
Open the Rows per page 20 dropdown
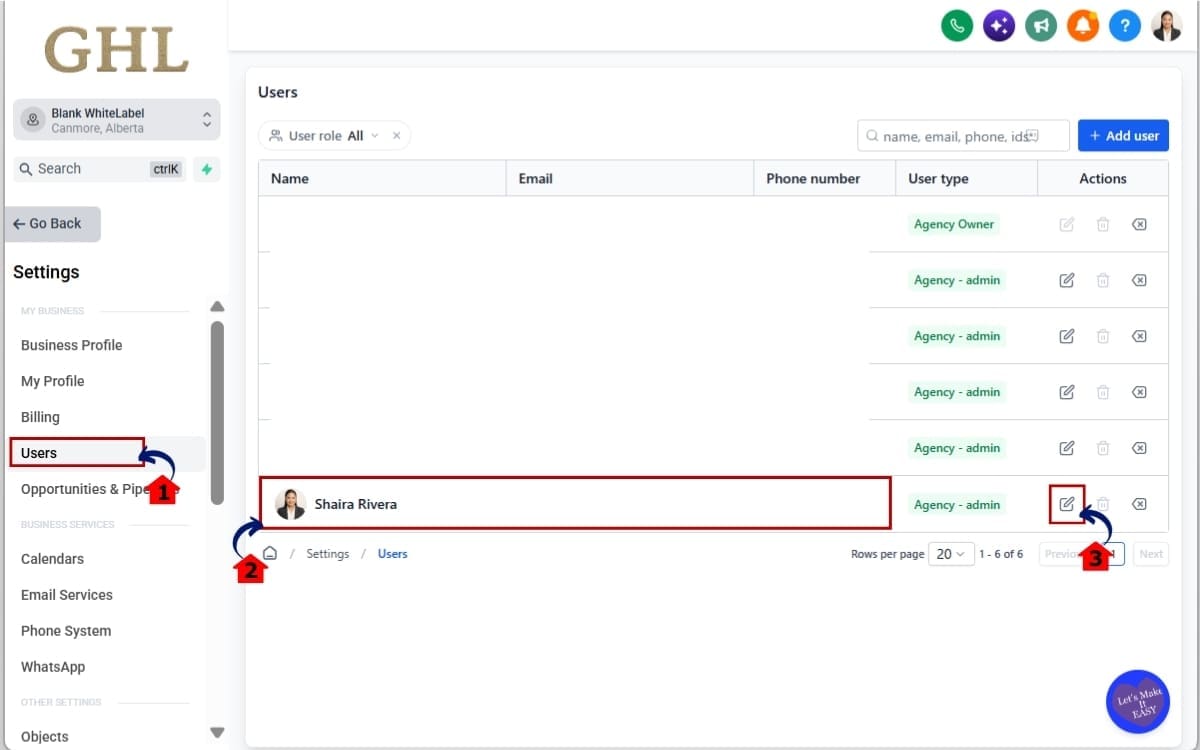coord(951,553)
